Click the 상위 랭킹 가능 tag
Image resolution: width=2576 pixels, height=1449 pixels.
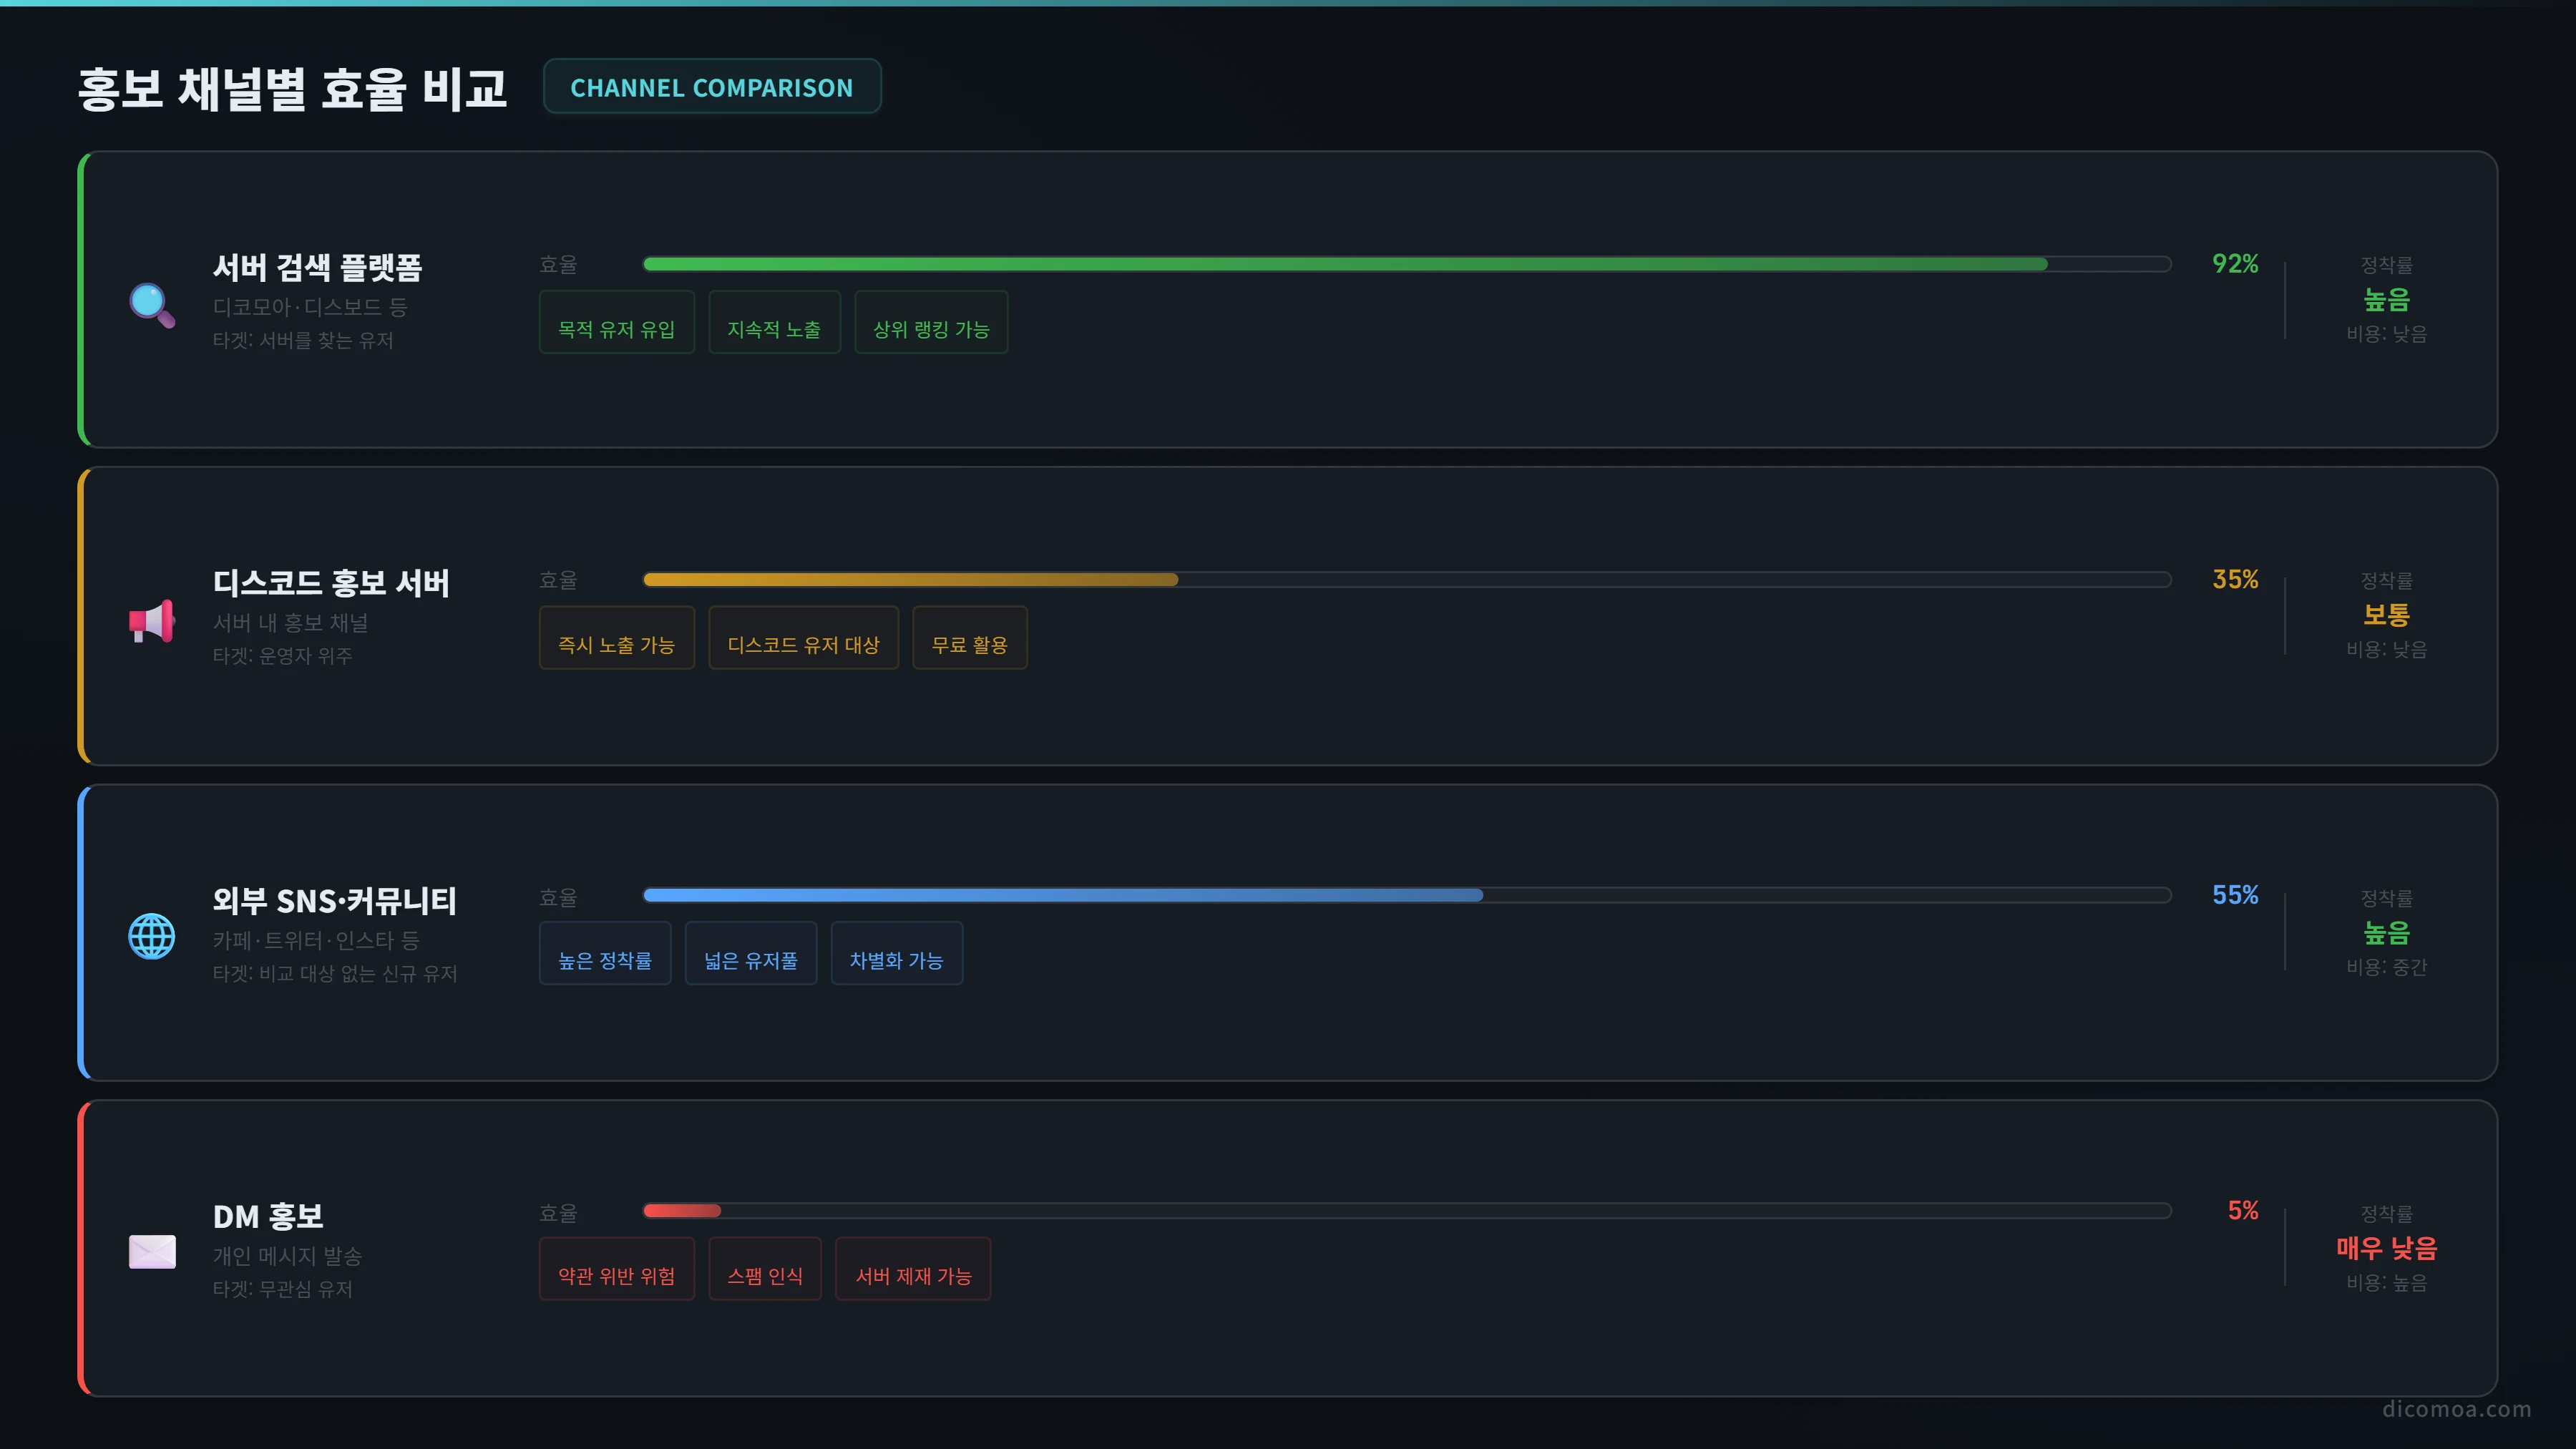point(931,322)
